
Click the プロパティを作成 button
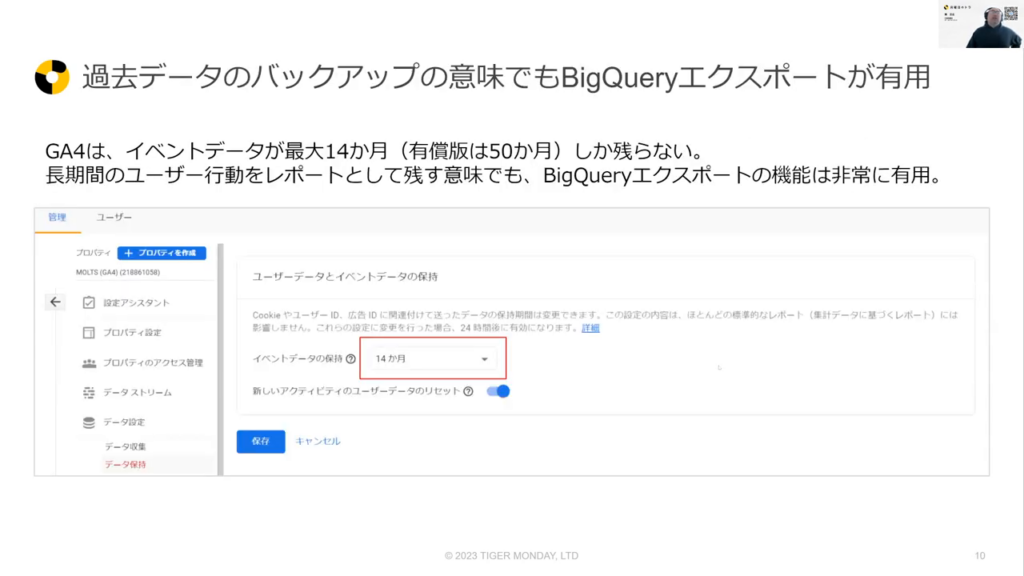click(162, 254)
